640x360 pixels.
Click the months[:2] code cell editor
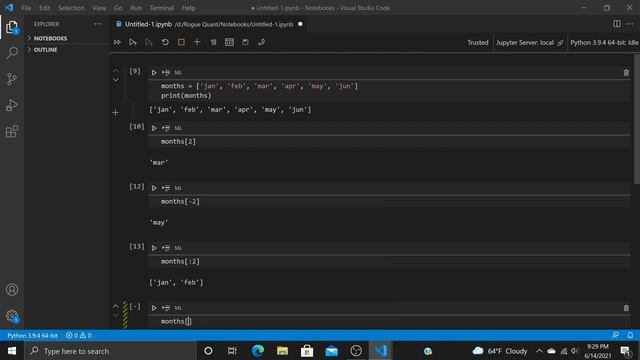click(x=389, y=262)
